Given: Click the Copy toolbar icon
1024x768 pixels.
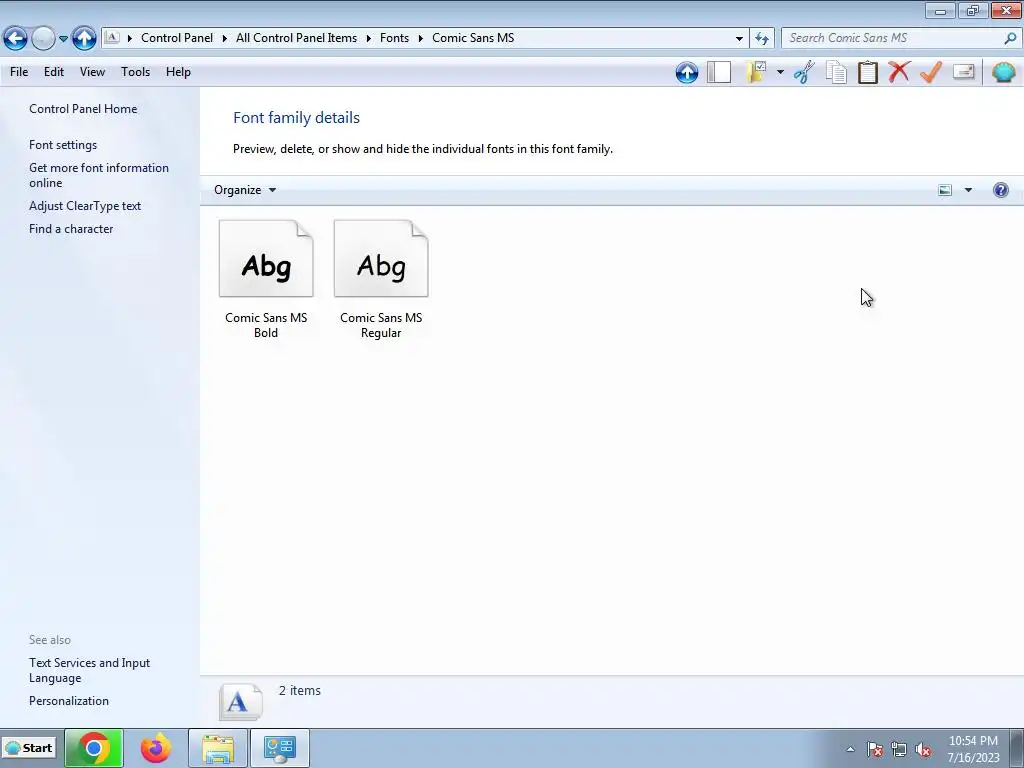Looking at the screenshot, I should click(836, 72).
